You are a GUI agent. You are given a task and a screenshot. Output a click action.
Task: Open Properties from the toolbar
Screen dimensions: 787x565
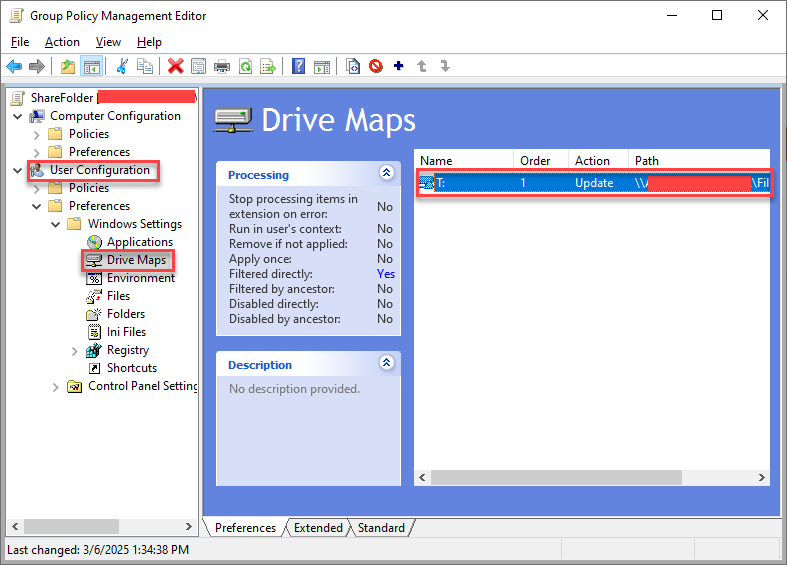[198, 66]
